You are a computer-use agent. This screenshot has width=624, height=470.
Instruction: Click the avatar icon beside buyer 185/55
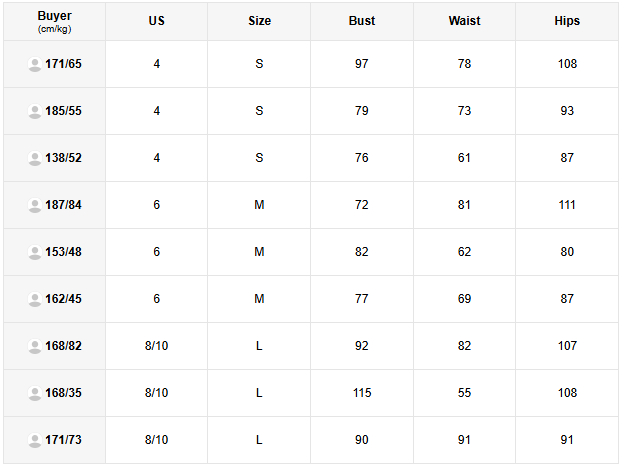click(35, 111)
